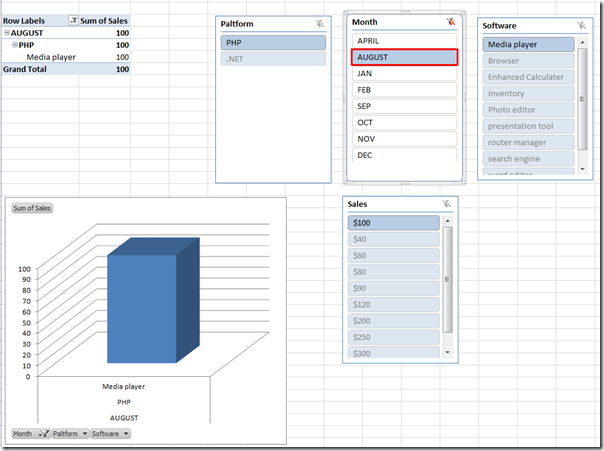
Task: Toggle Browser item in Software slicer
Action: (528, 61)
